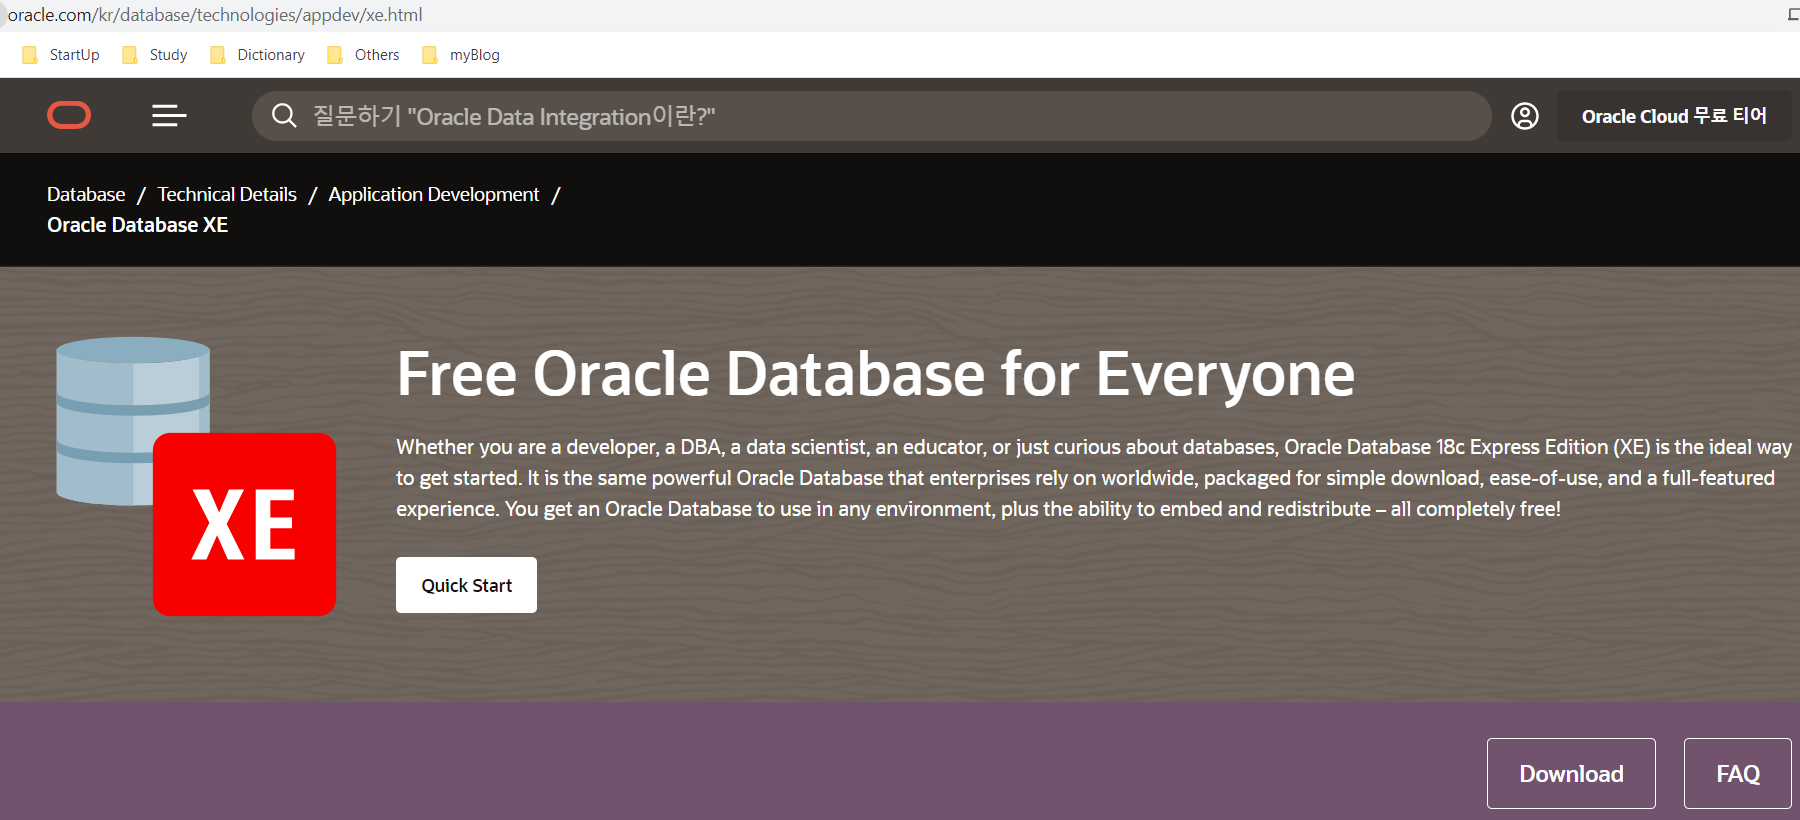Viewport: 1800px width, 820px height.
Task: Click the Free Oracle Database for Everyone heading
Action: 875,374
